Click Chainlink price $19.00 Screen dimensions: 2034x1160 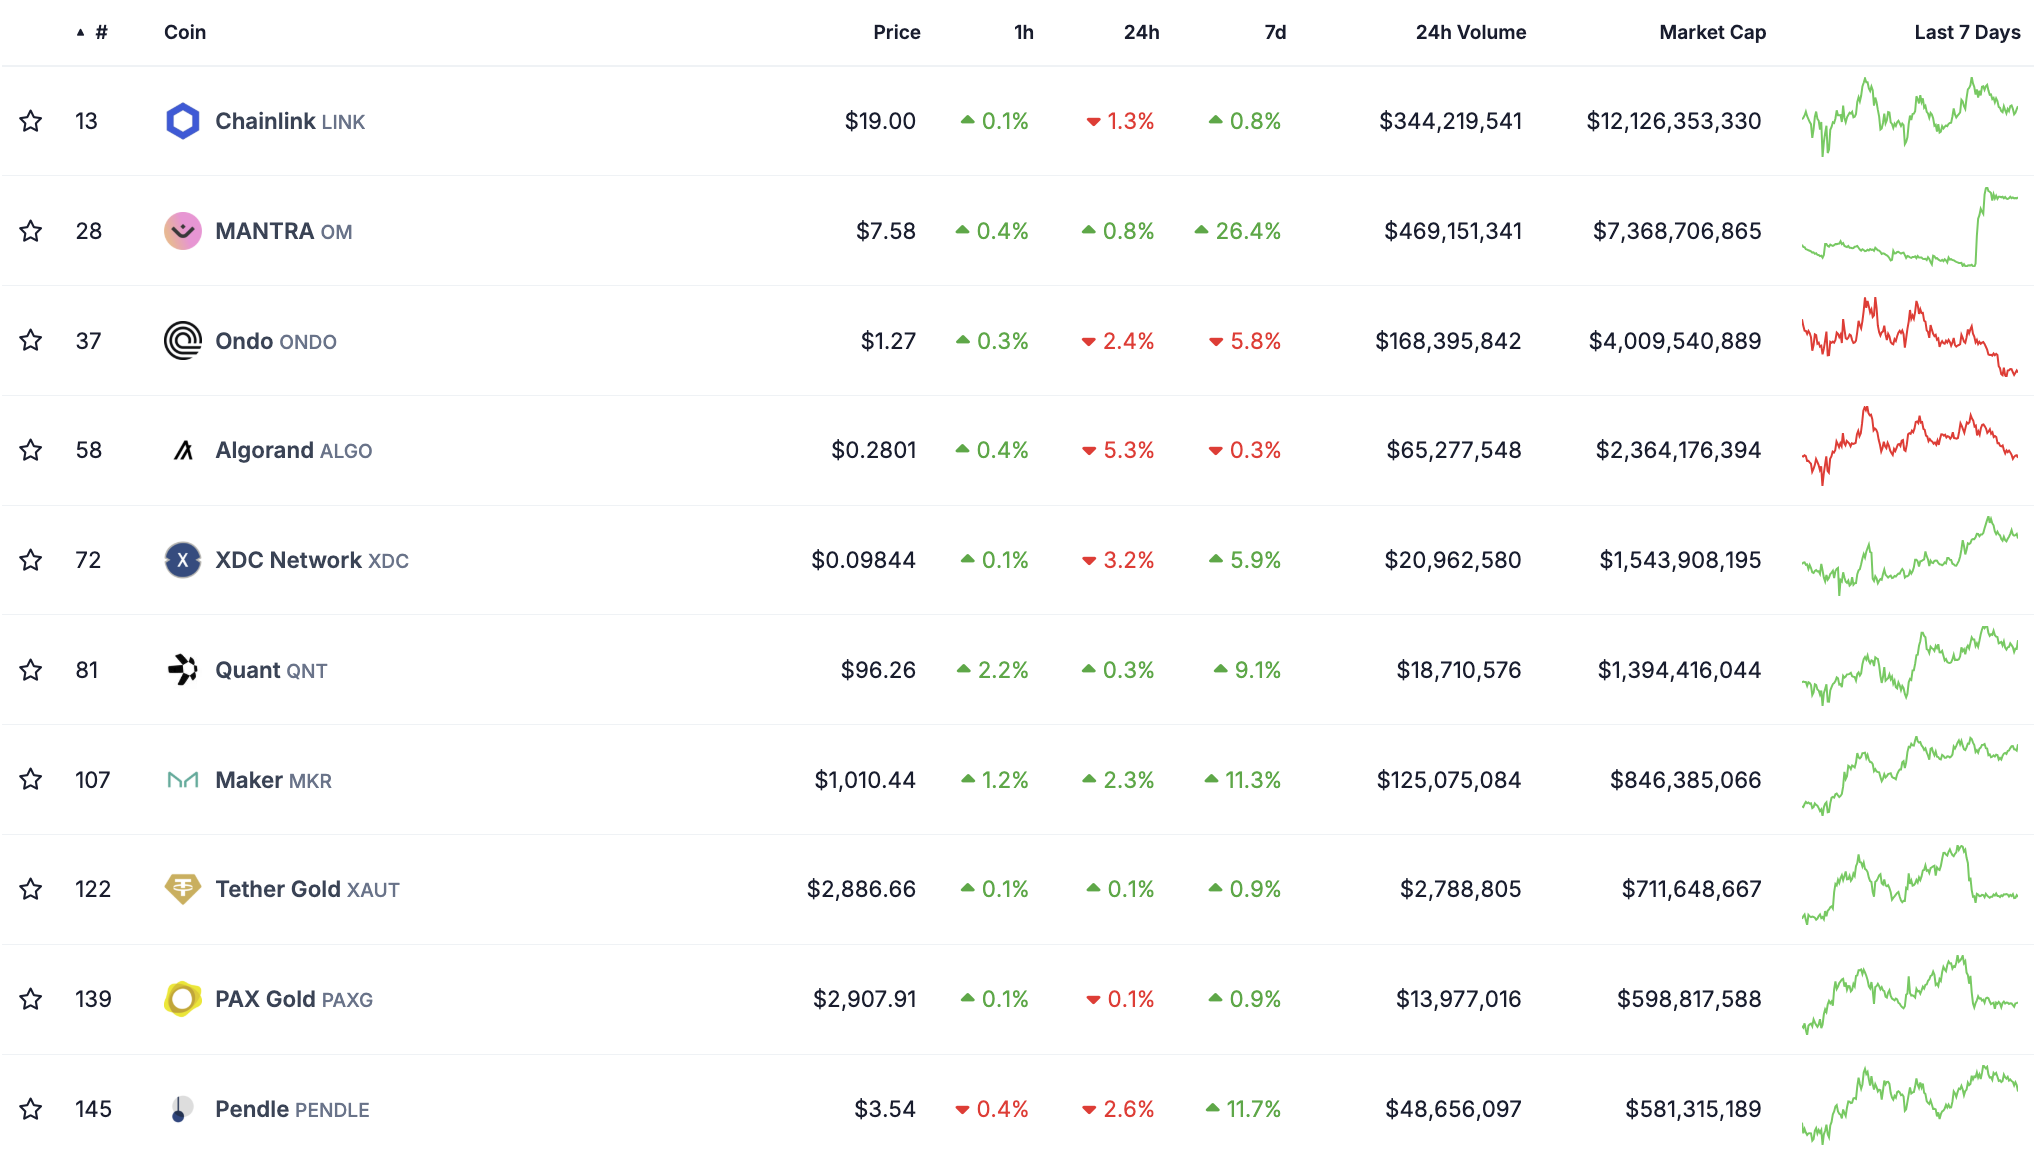880,121
